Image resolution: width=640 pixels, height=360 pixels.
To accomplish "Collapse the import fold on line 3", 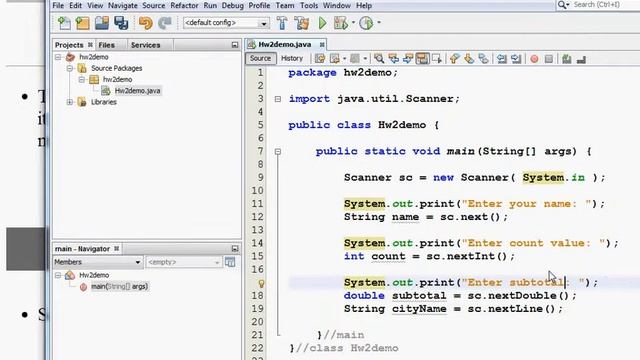I will click(x=278, y=99).
